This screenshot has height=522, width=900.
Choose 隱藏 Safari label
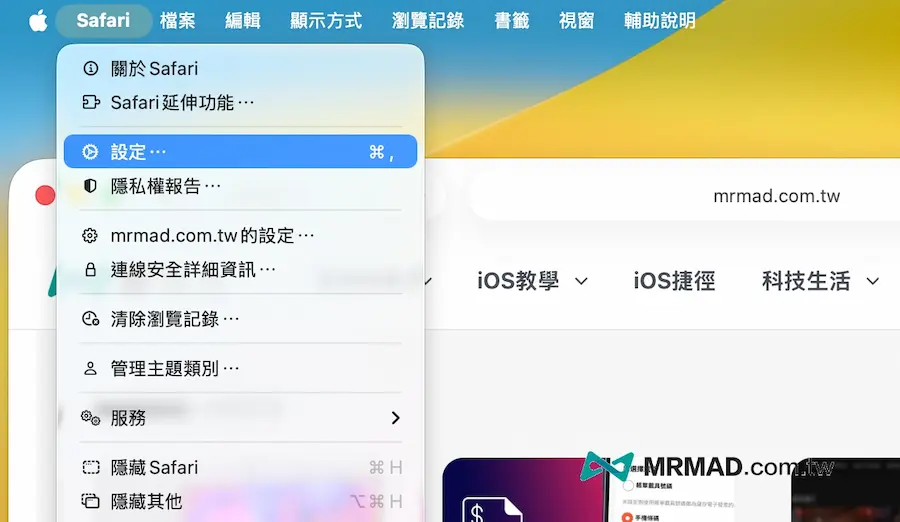(154, 468)
